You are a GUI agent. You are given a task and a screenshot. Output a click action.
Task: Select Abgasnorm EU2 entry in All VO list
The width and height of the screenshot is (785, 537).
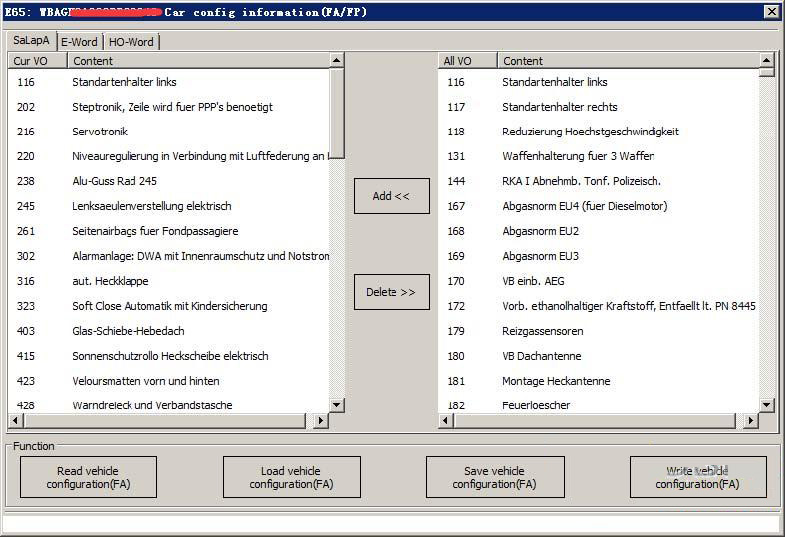point(540,231)
